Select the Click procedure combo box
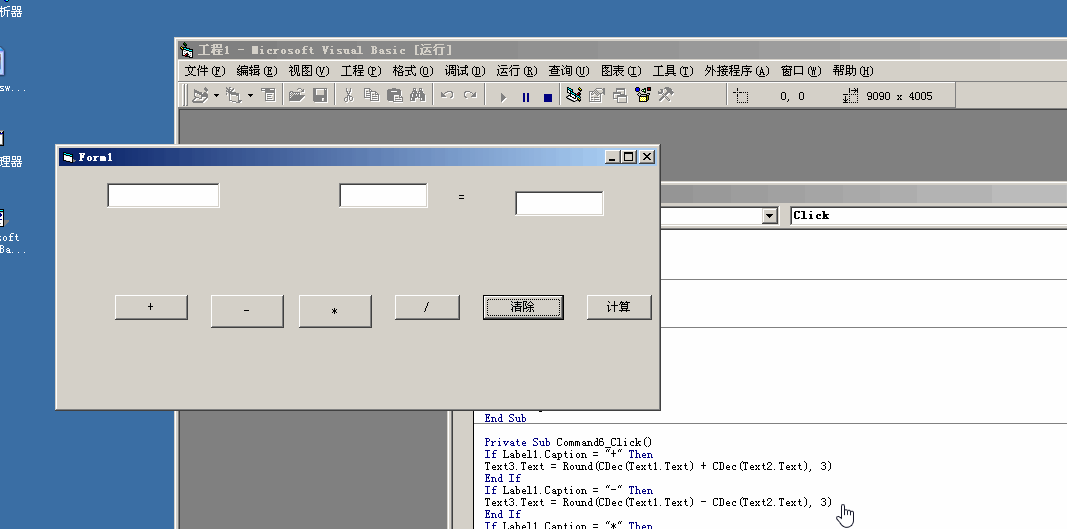 pyautogui.click(x=927, y=215)
